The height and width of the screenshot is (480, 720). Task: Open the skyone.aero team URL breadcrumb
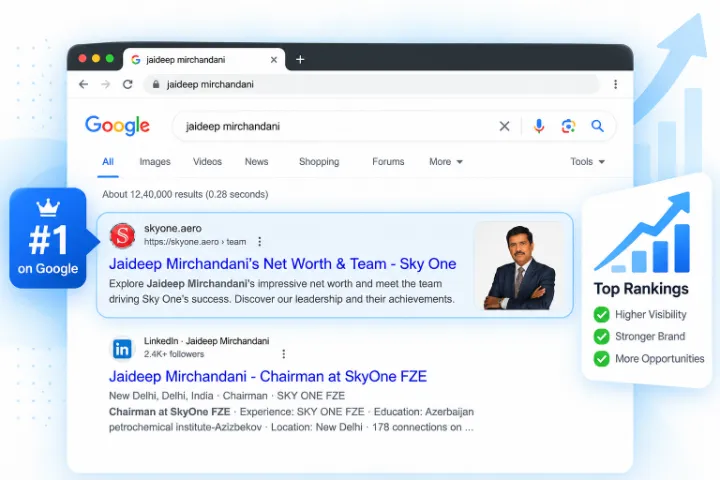point(195,242)
